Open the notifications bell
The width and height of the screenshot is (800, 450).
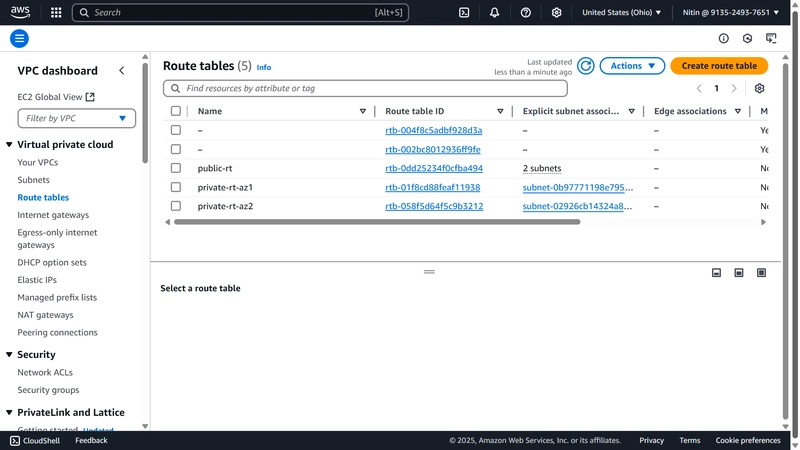[494, 13]
